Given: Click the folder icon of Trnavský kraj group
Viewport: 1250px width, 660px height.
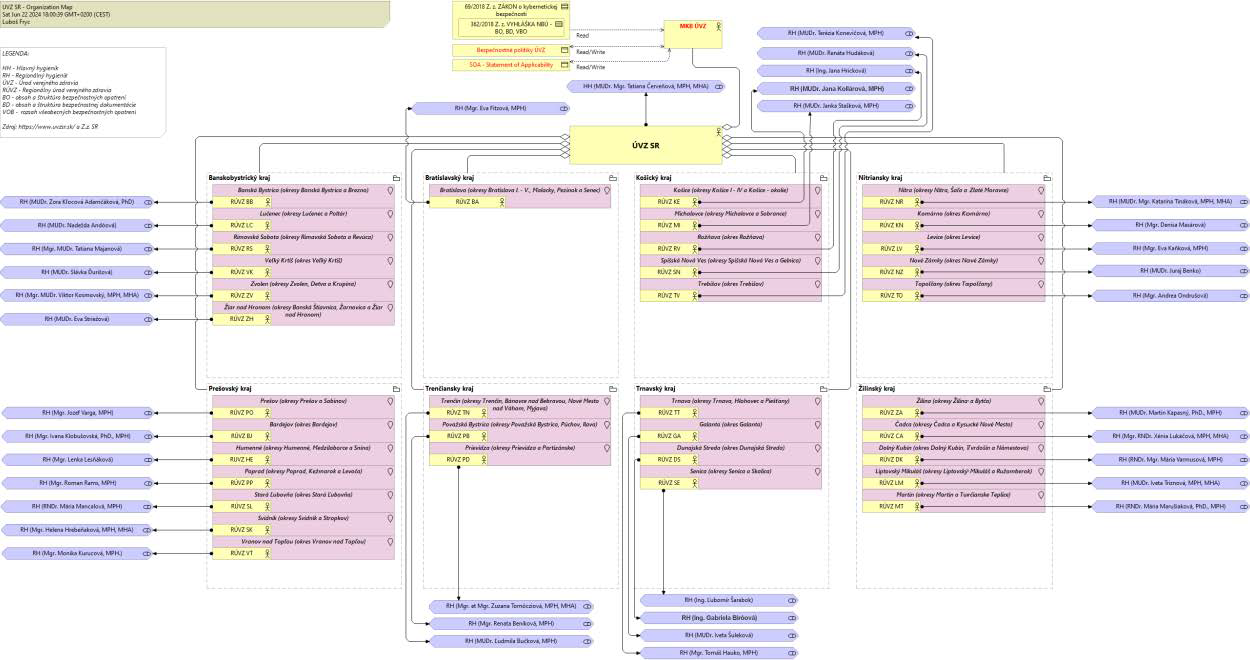Looking at the screenshot, I should pos(823,389).
